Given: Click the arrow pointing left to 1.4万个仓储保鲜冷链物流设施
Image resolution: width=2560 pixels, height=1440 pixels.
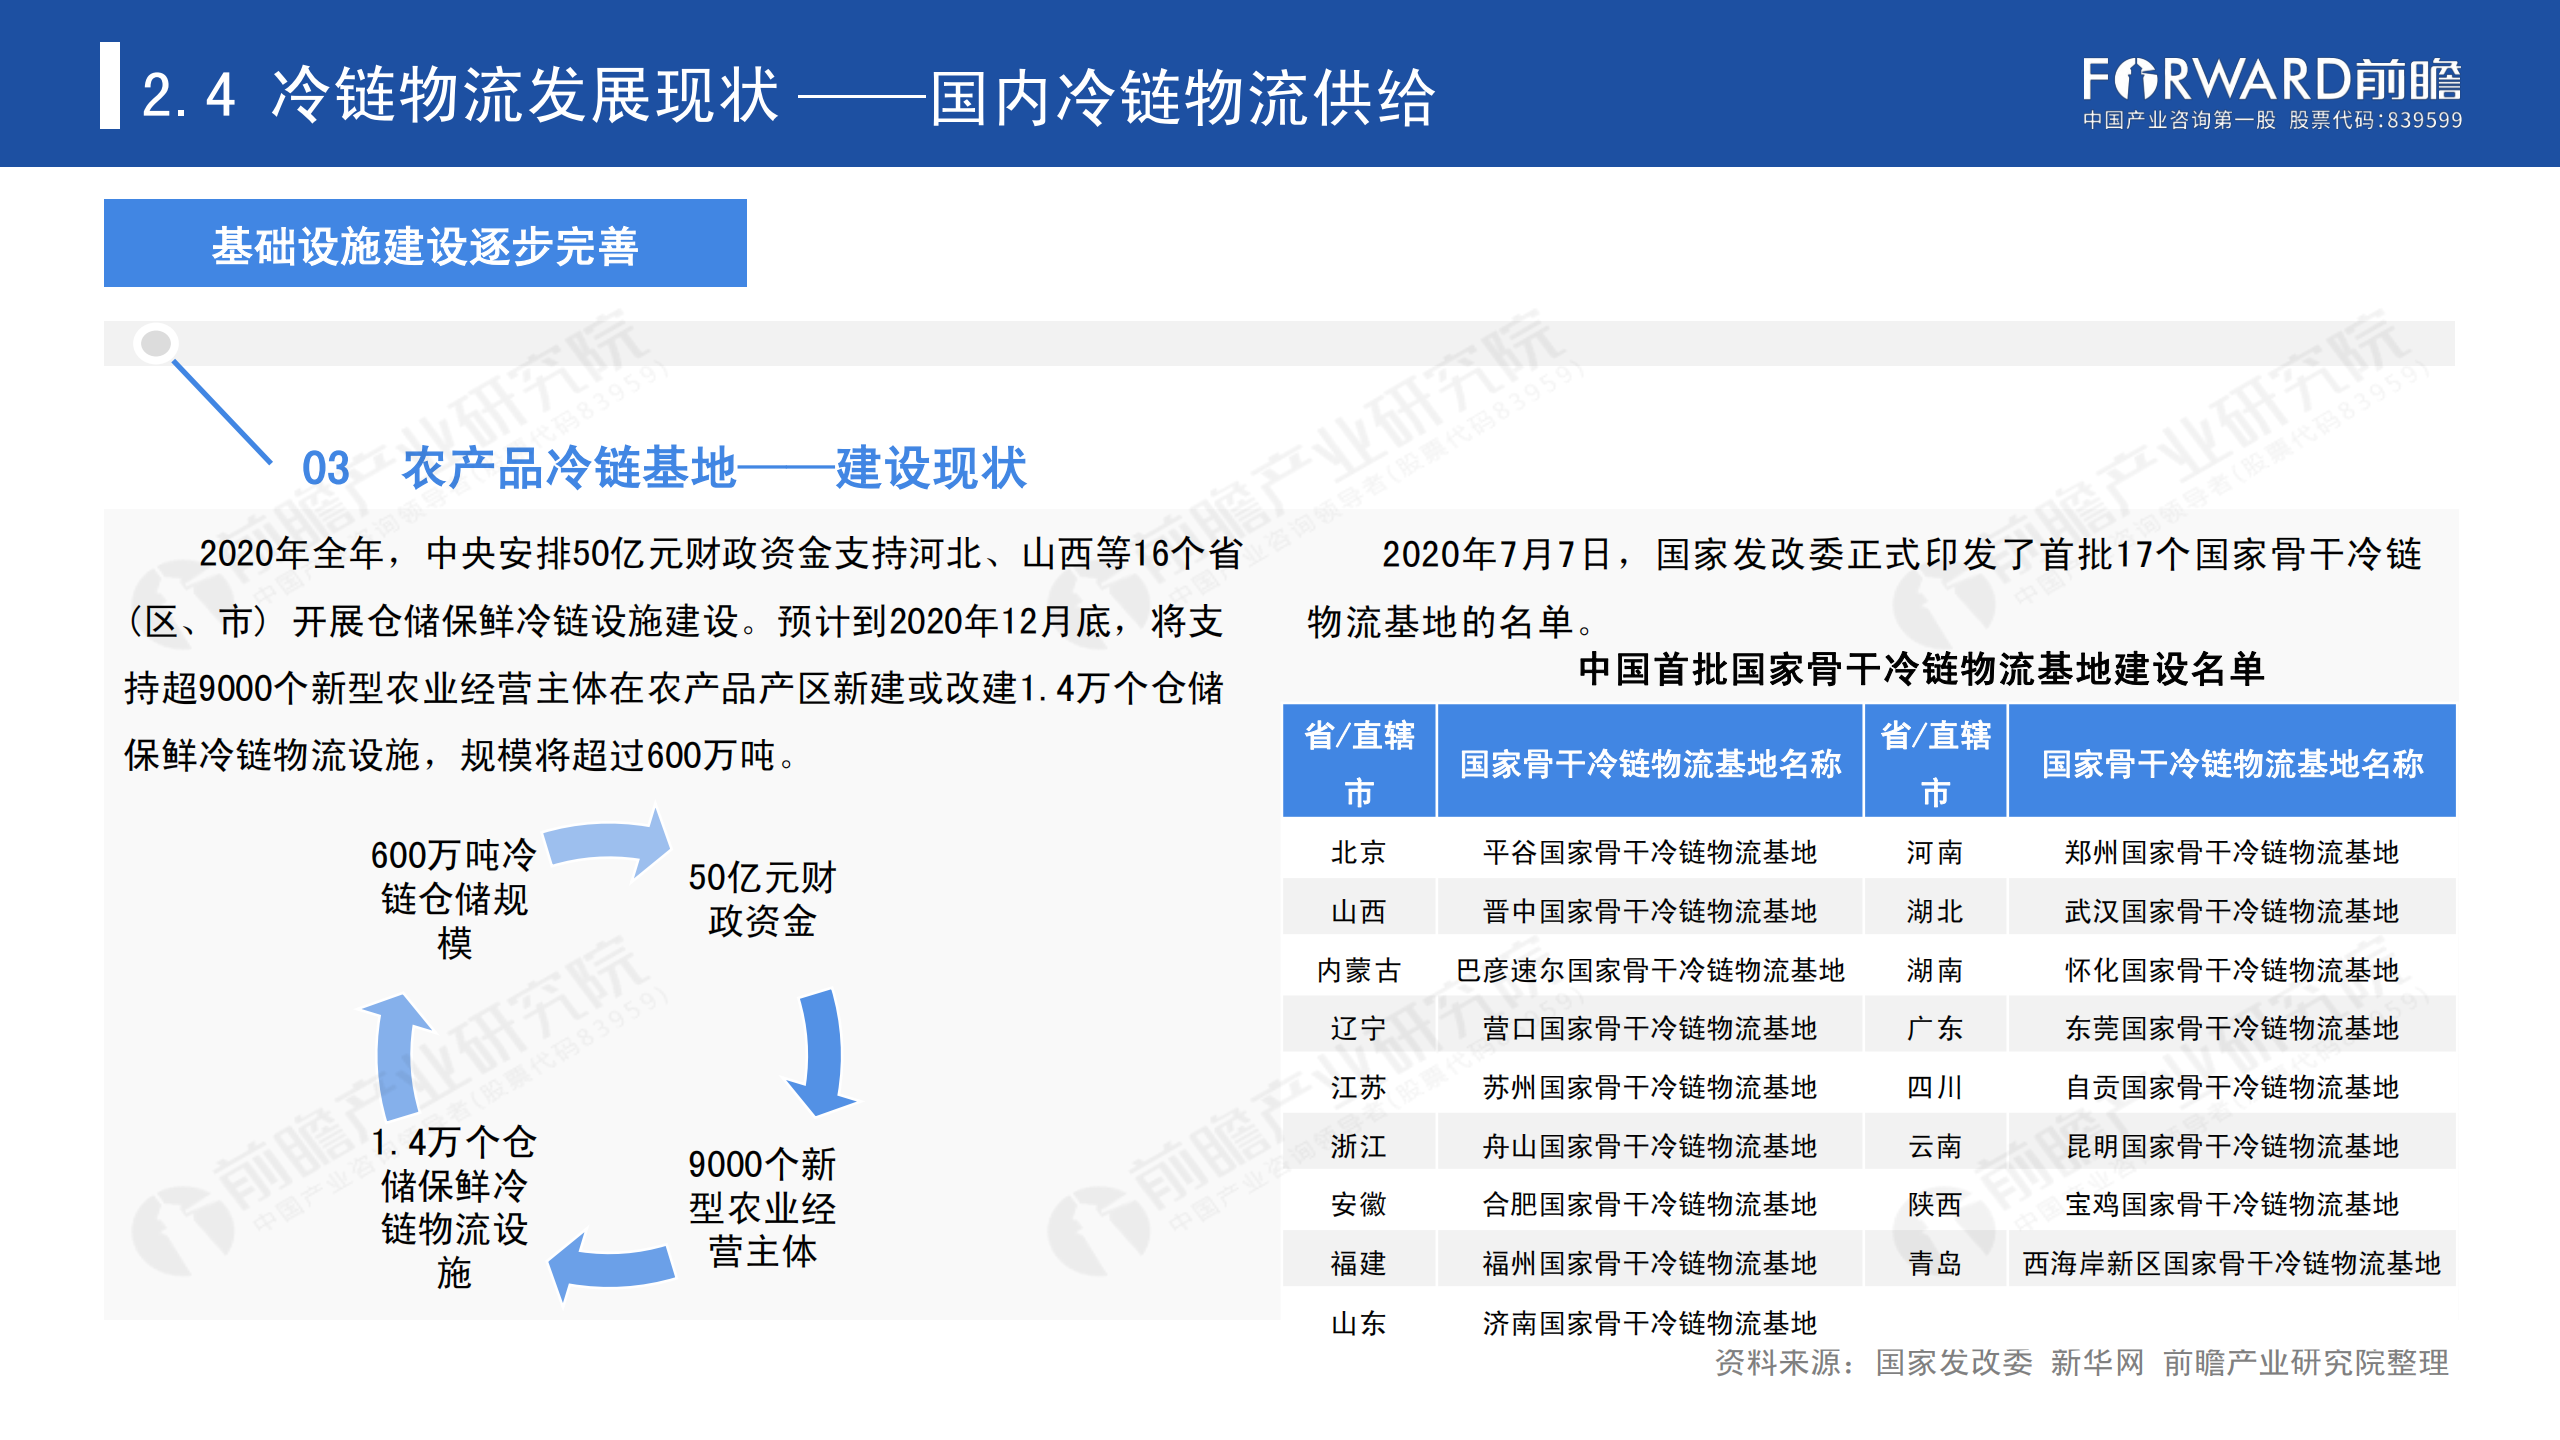Looking at the screenshot, I should click(x=612, y=1267).
